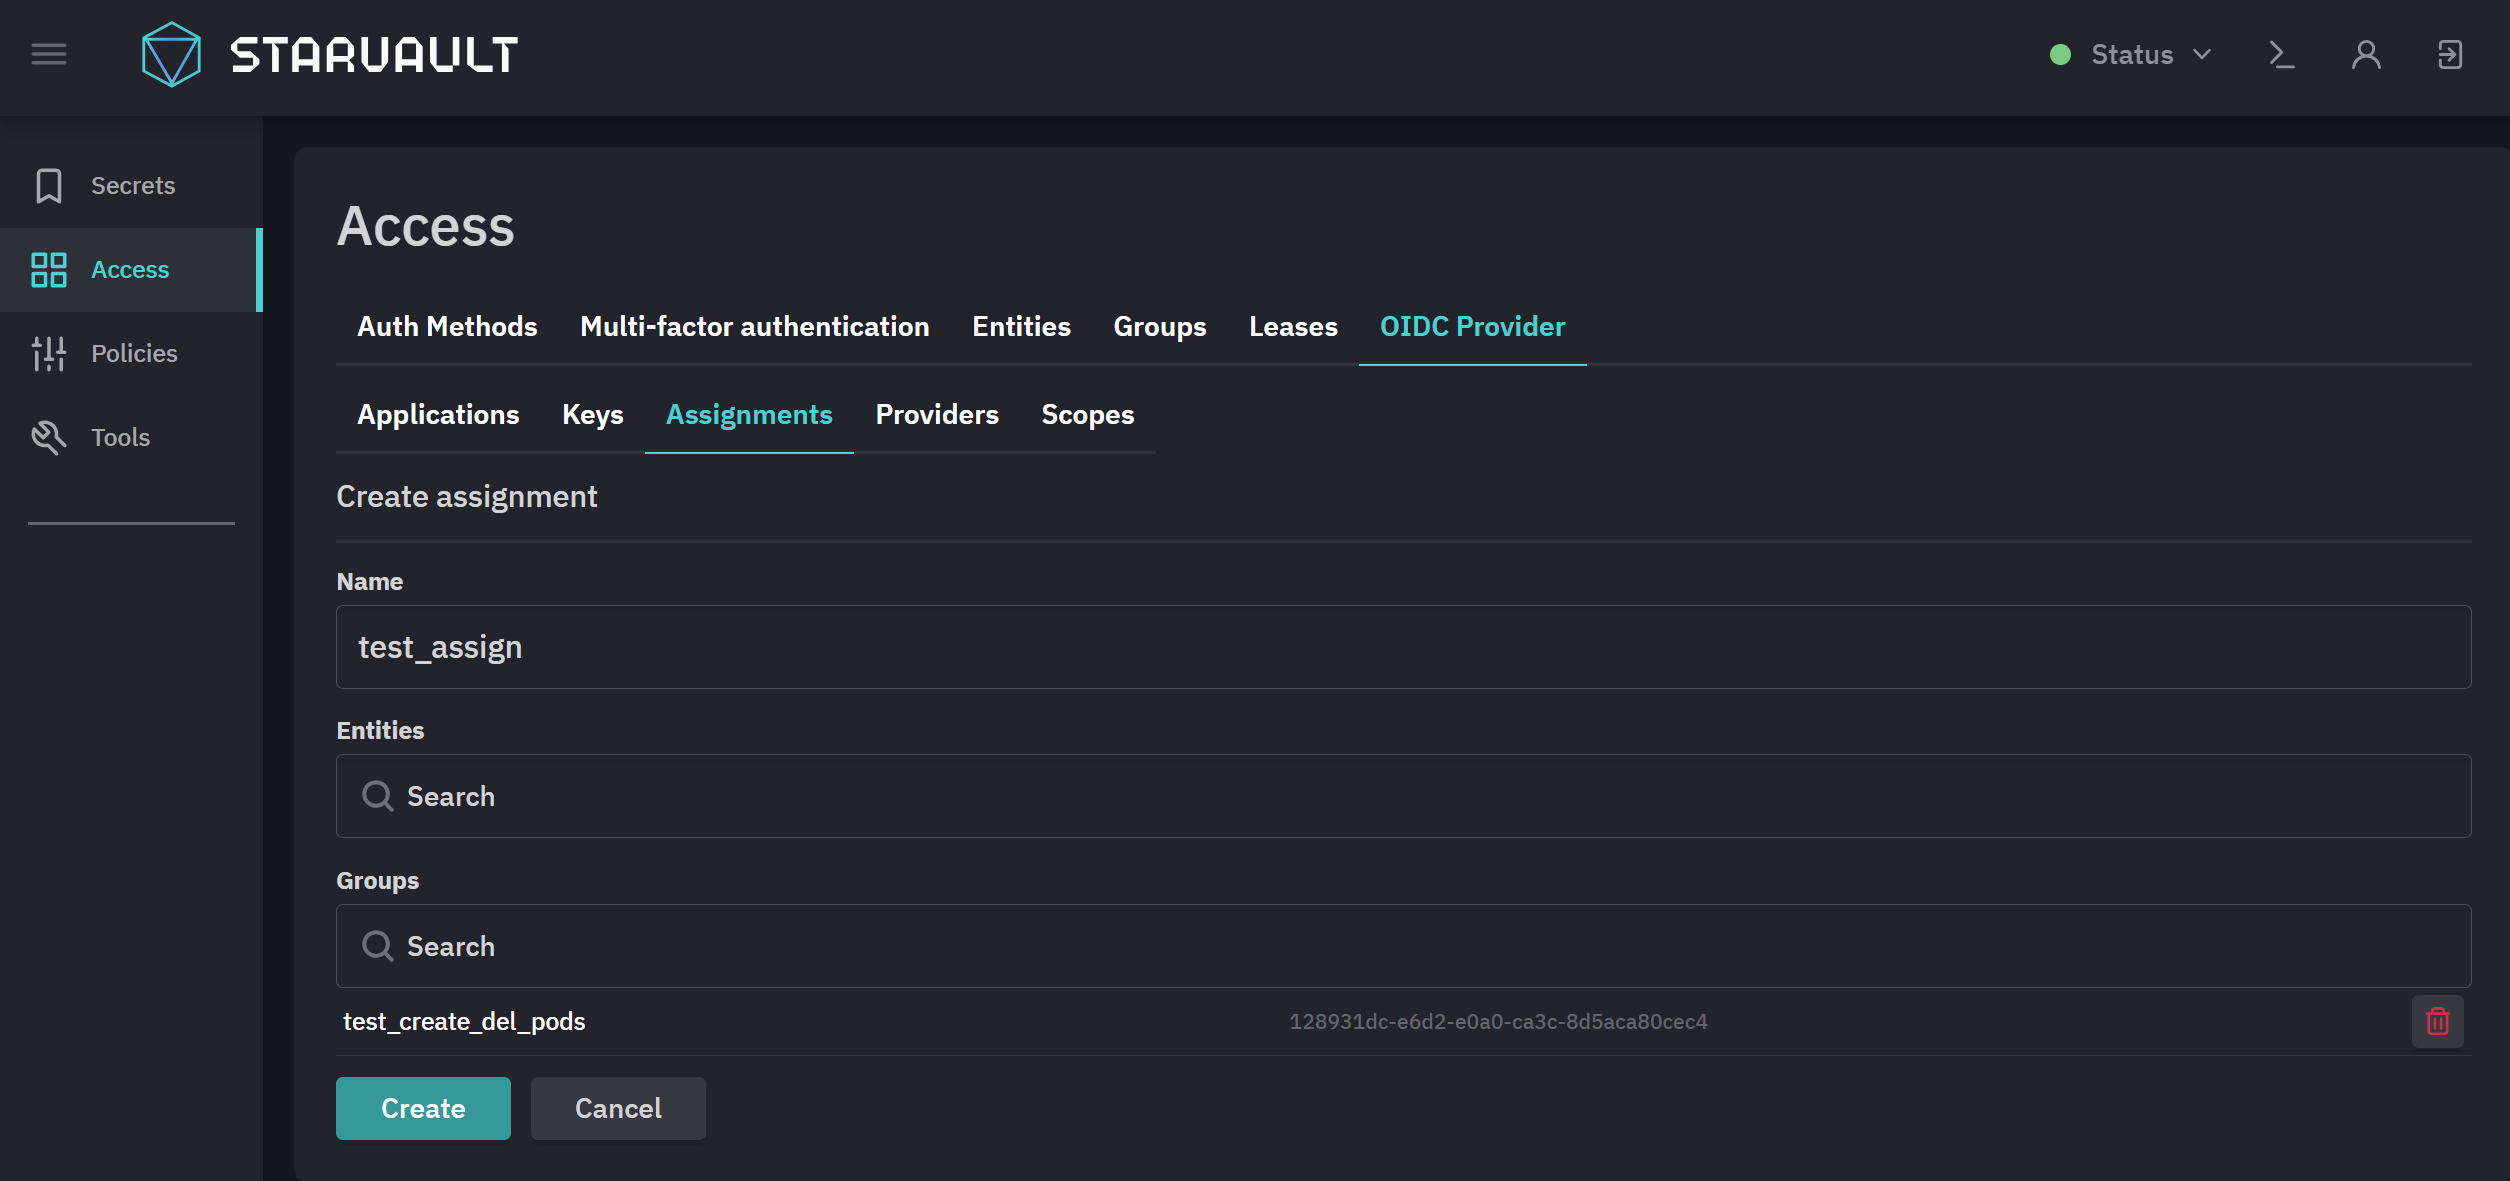Click the Cancel button
Image resolution: width=2510 pixels, height=1181 pixels.
pos(618,1108)
